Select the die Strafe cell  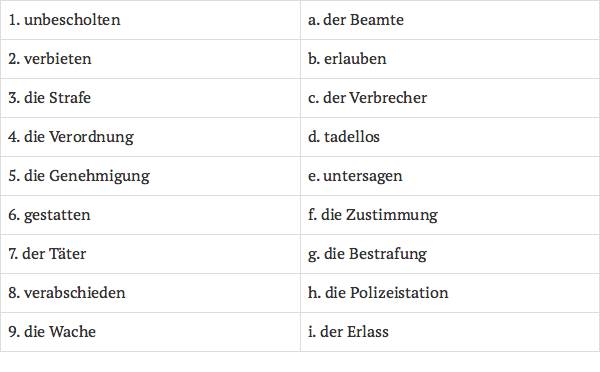tap(150, 98)
